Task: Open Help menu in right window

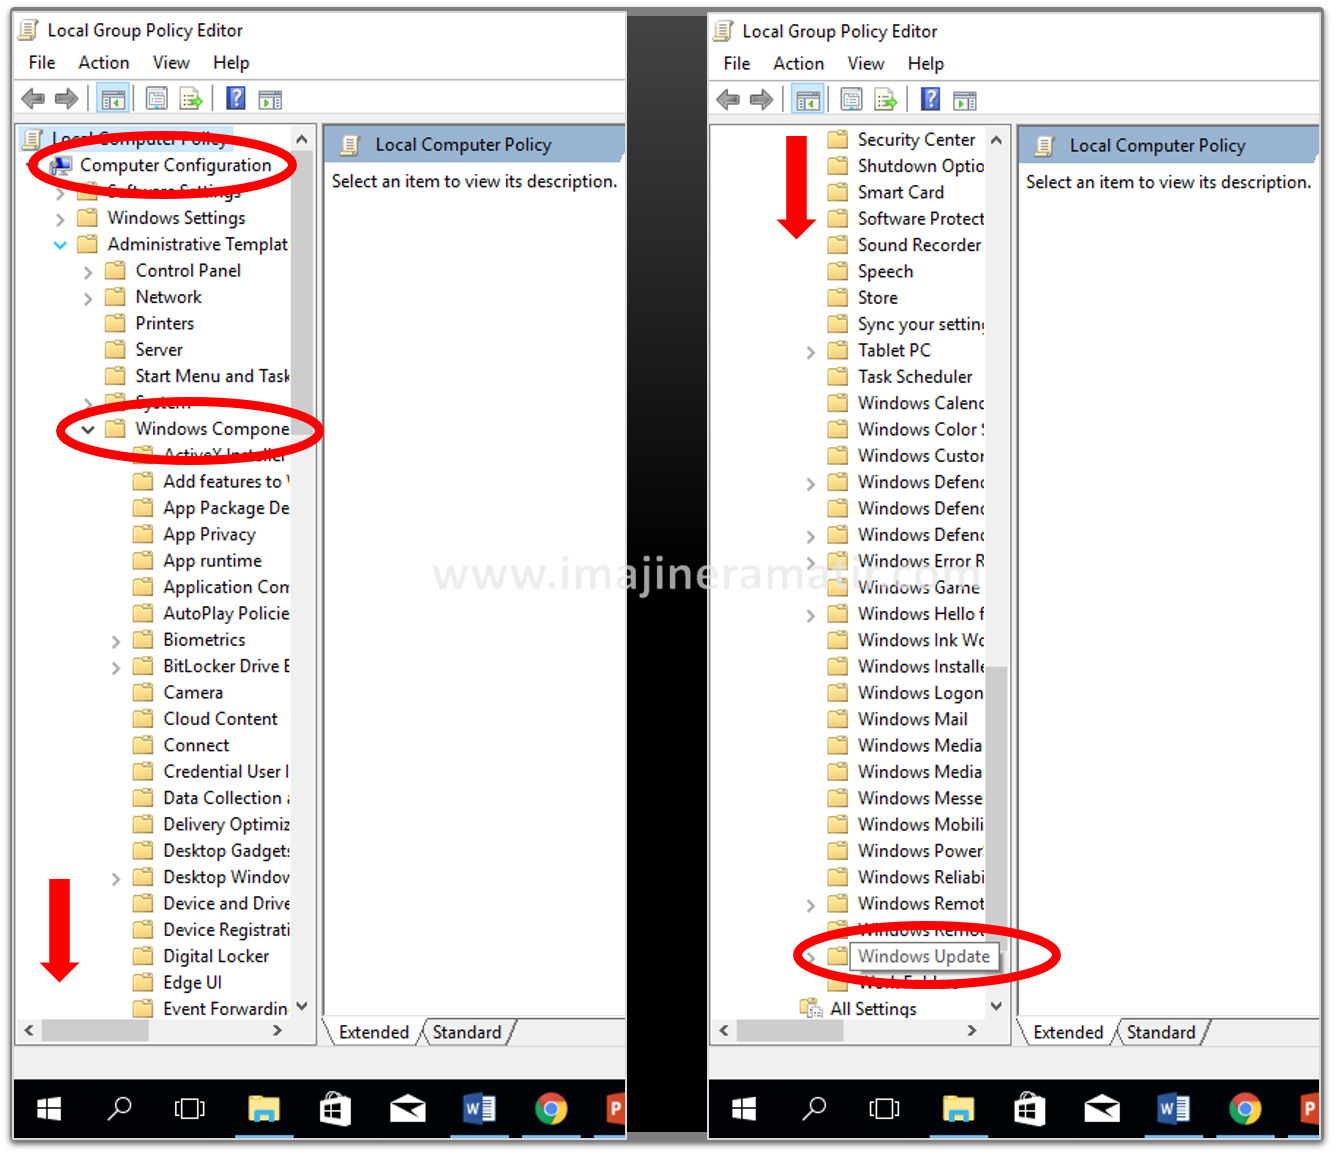Action: tap(926, 63)
